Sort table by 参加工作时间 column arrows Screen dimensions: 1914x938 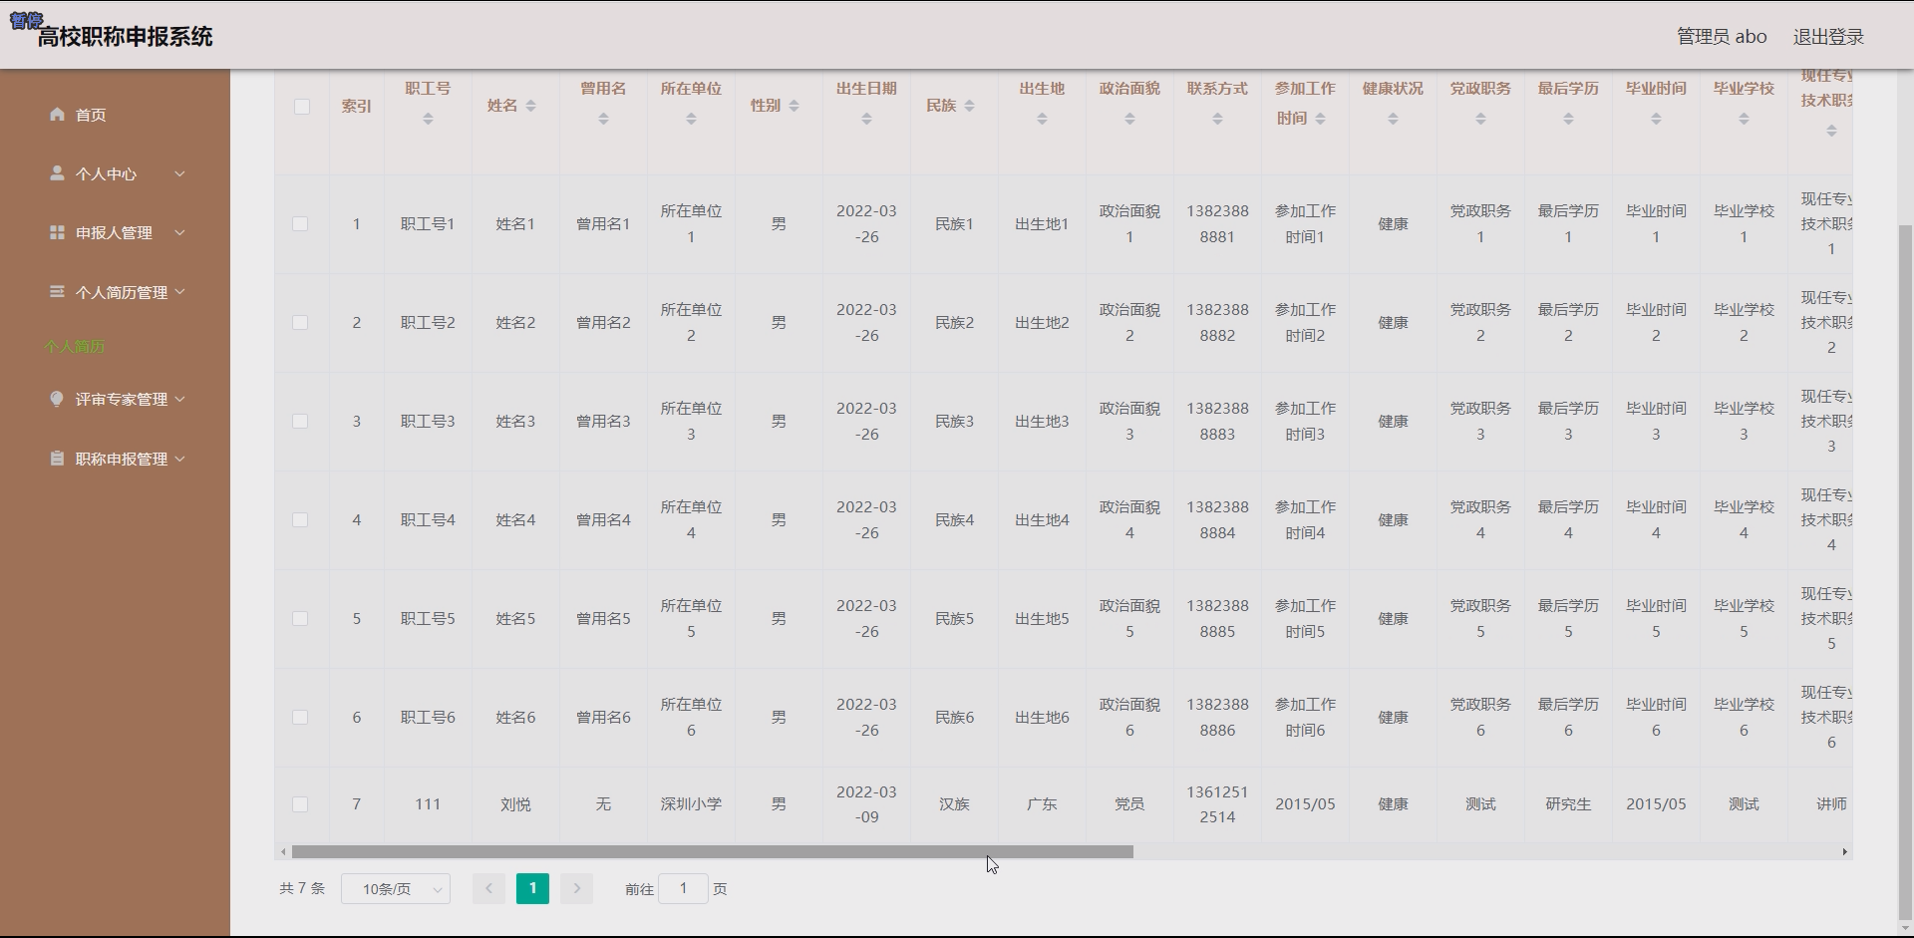coord(1321,119)
